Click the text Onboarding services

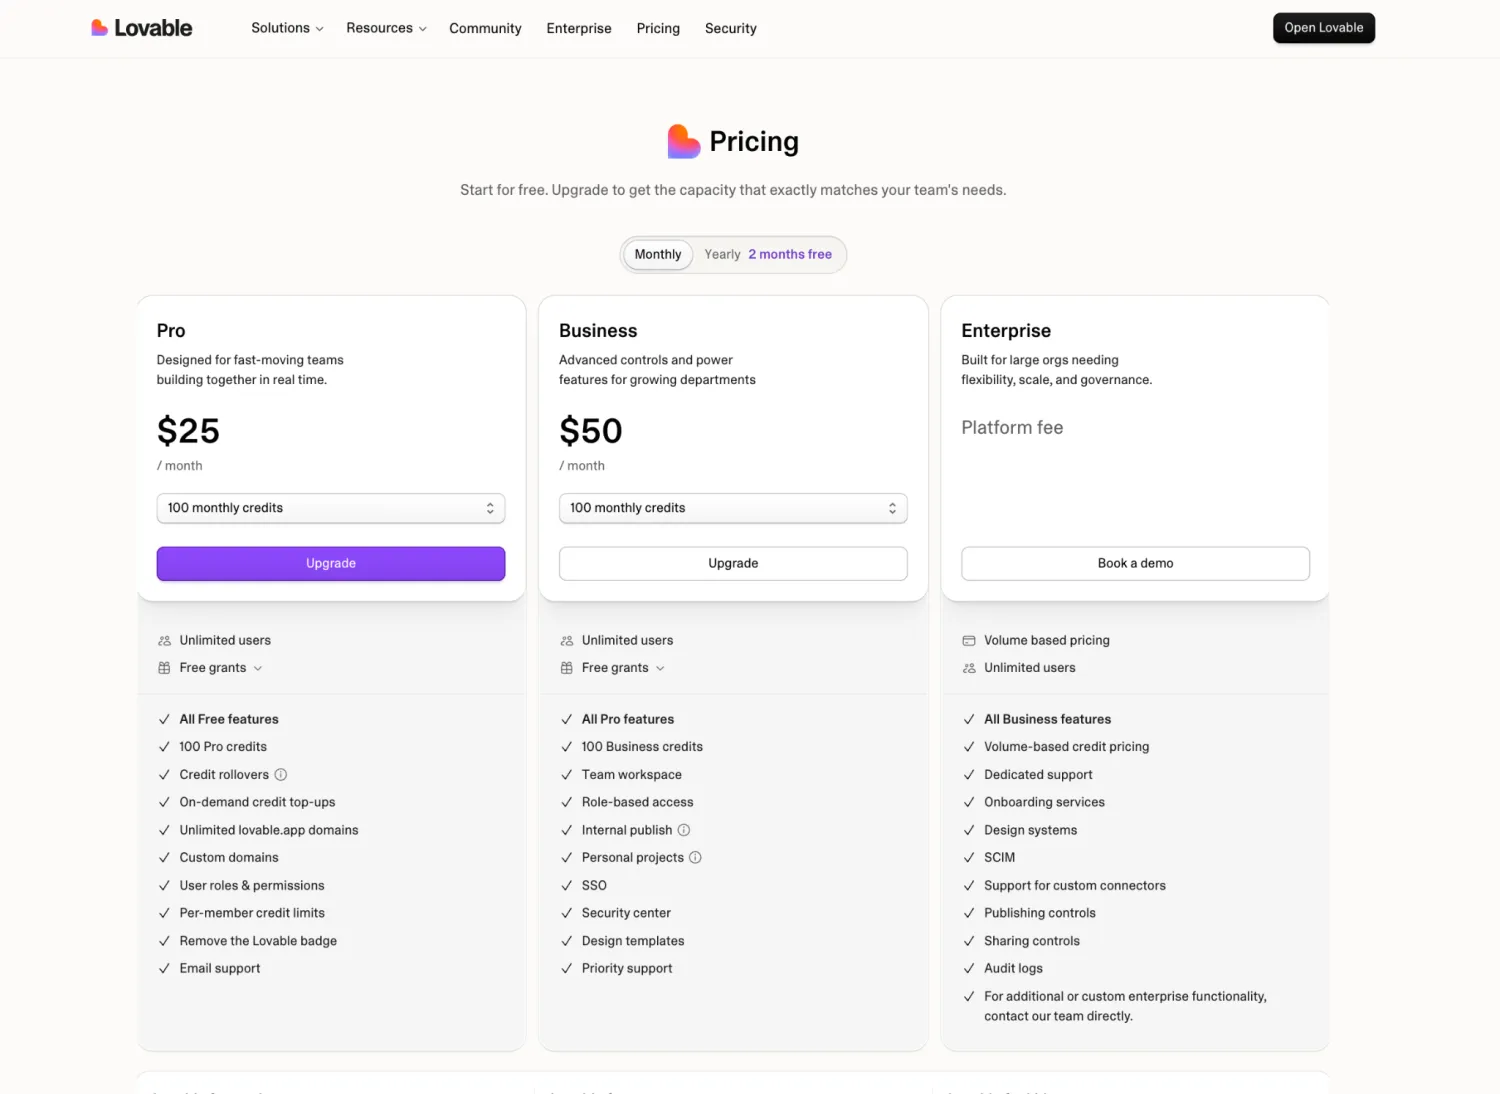click(1044, 802)
